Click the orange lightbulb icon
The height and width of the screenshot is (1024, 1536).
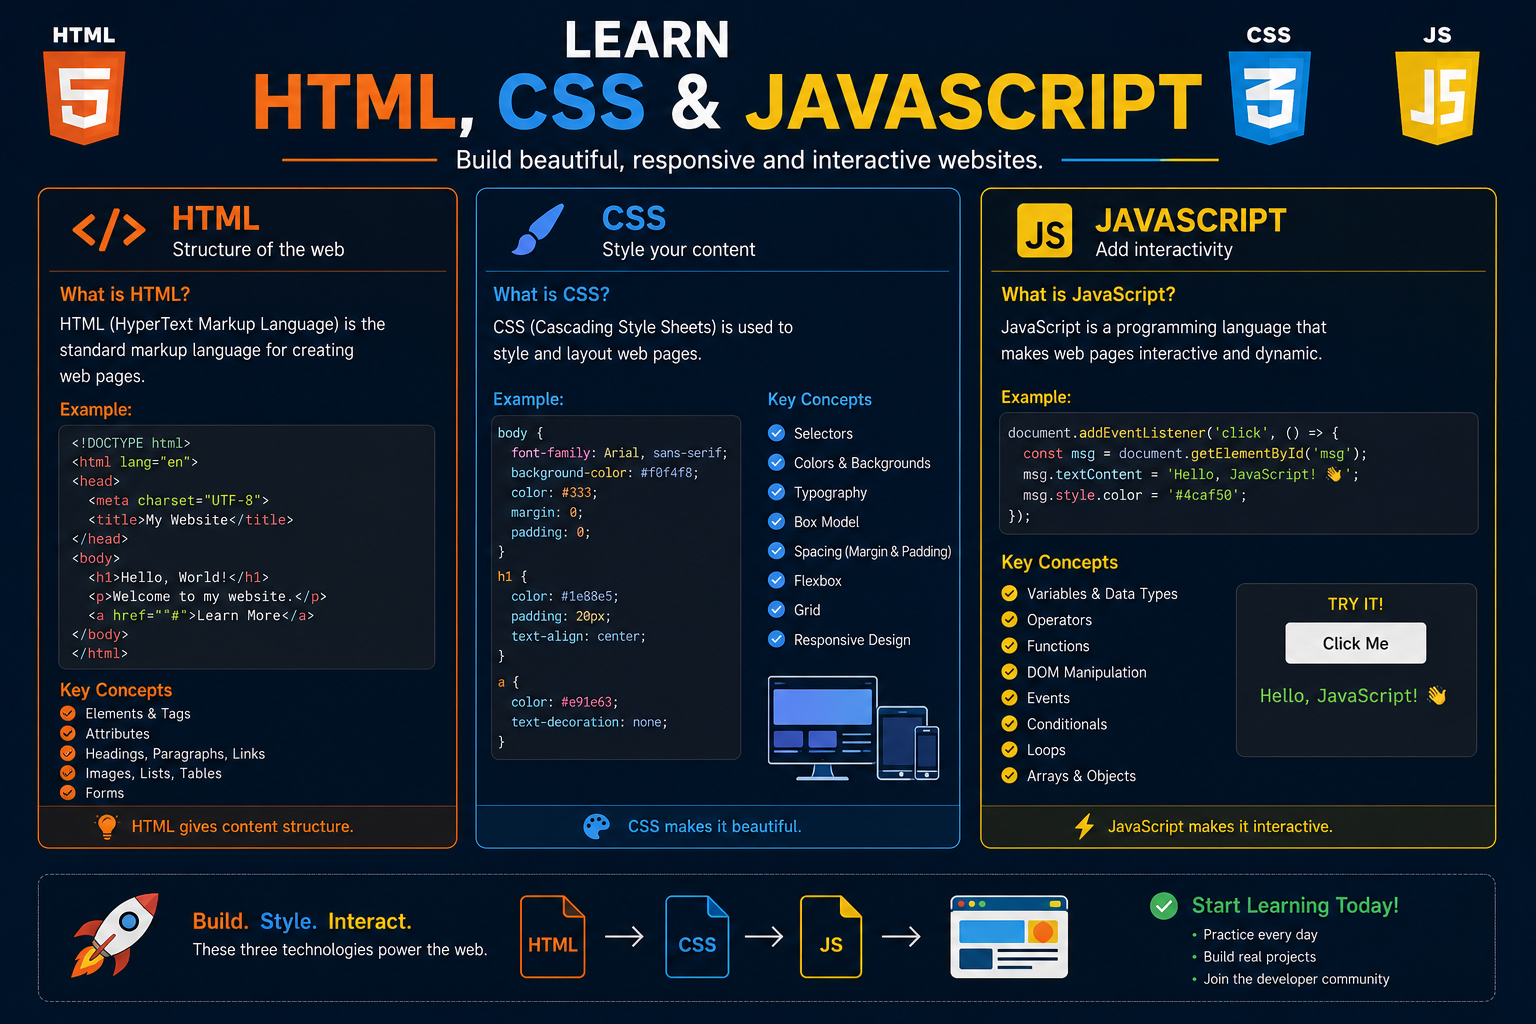106,826
